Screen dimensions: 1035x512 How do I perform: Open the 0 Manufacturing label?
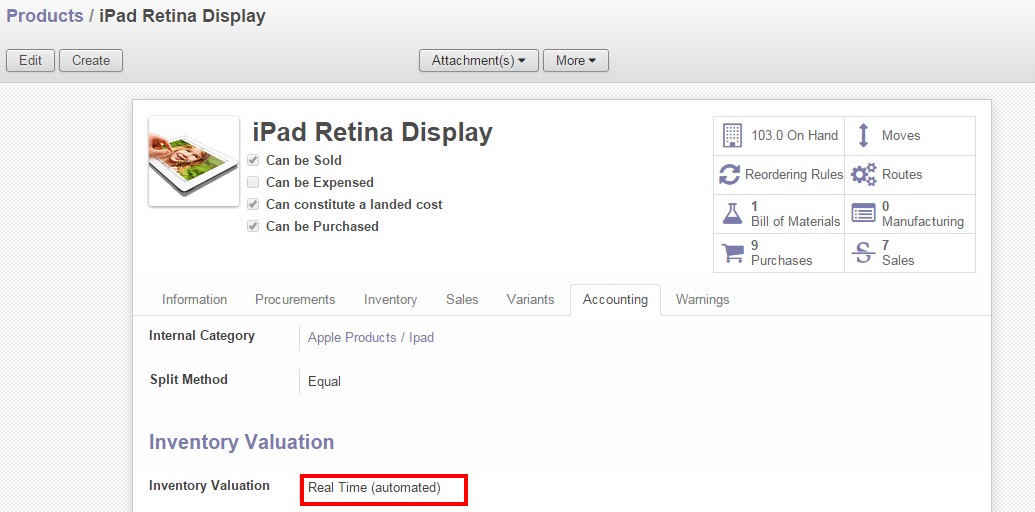point(923,214)
